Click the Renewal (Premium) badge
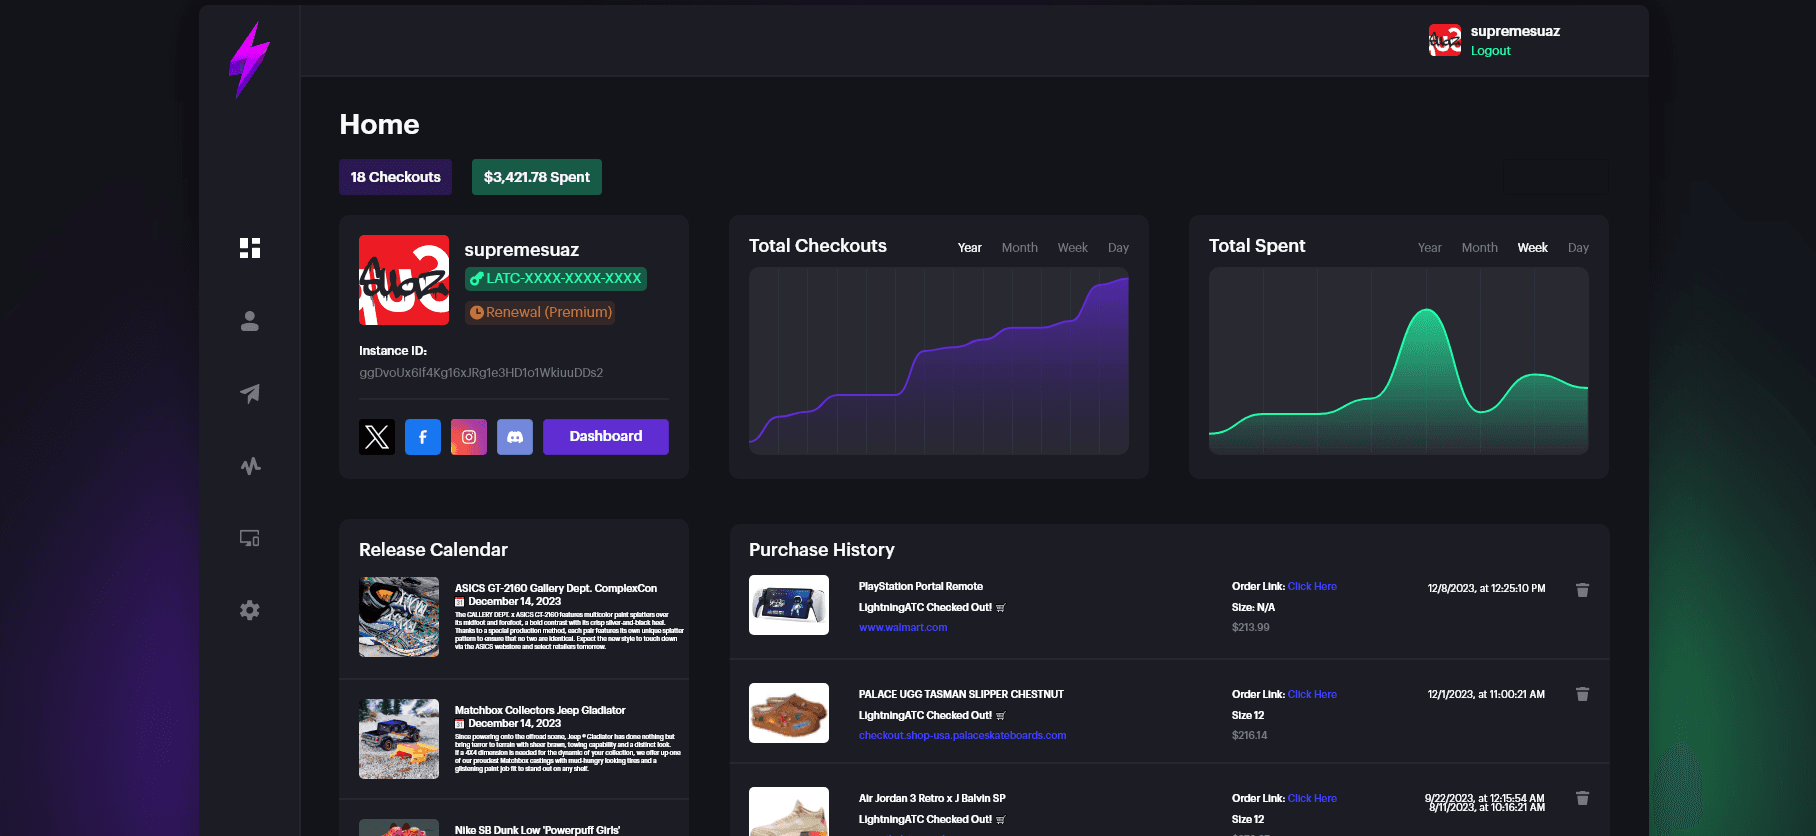The width and height of the screenshot is (1816, 836). pyautogui.click(x=540, y=312)
